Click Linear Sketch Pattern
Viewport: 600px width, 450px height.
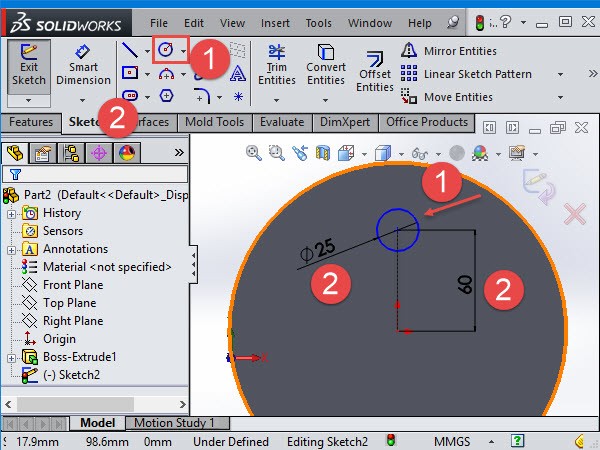tap(466, 74)
